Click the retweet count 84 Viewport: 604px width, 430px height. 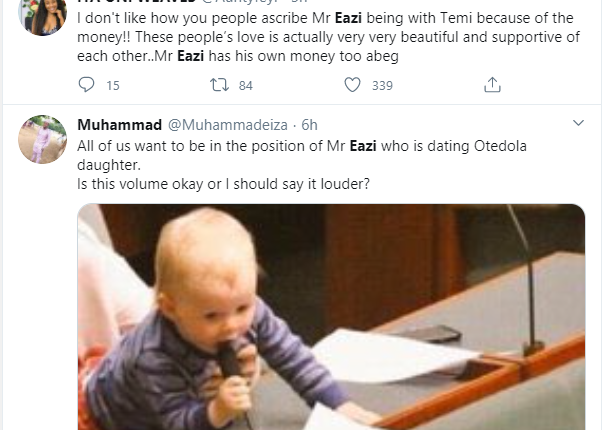246,86
